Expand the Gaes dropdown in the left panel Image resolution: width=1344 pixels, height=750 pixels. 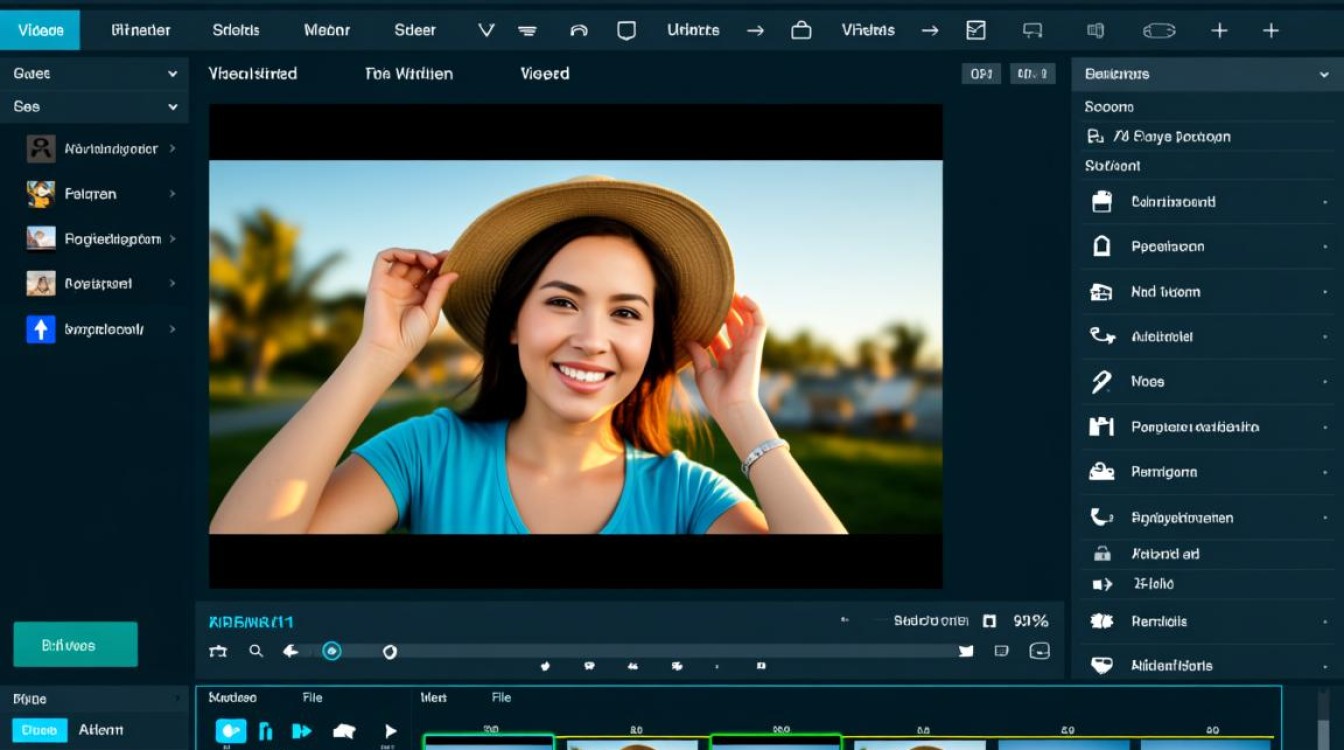coord(172,74)
